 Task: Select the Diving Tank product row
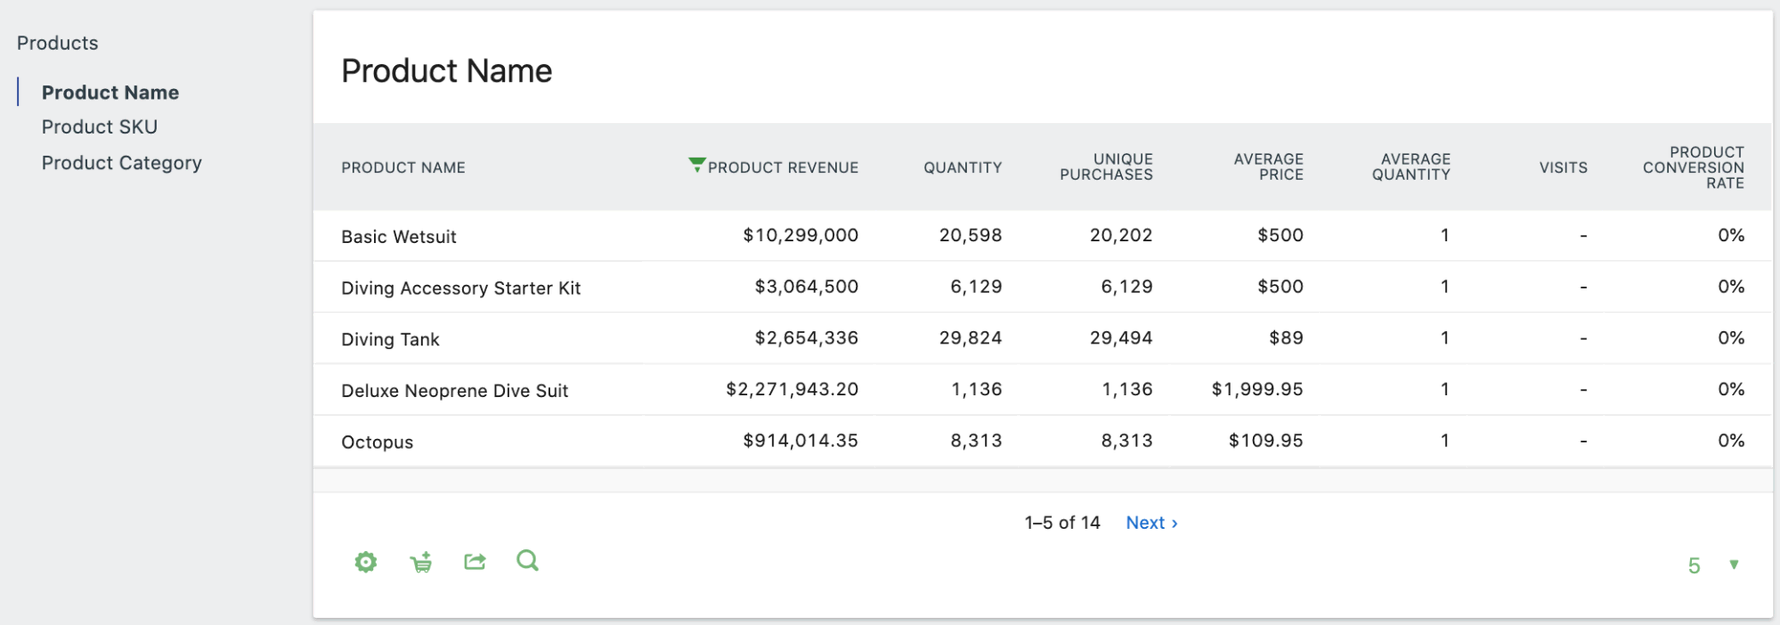click(x=390, y=339)
